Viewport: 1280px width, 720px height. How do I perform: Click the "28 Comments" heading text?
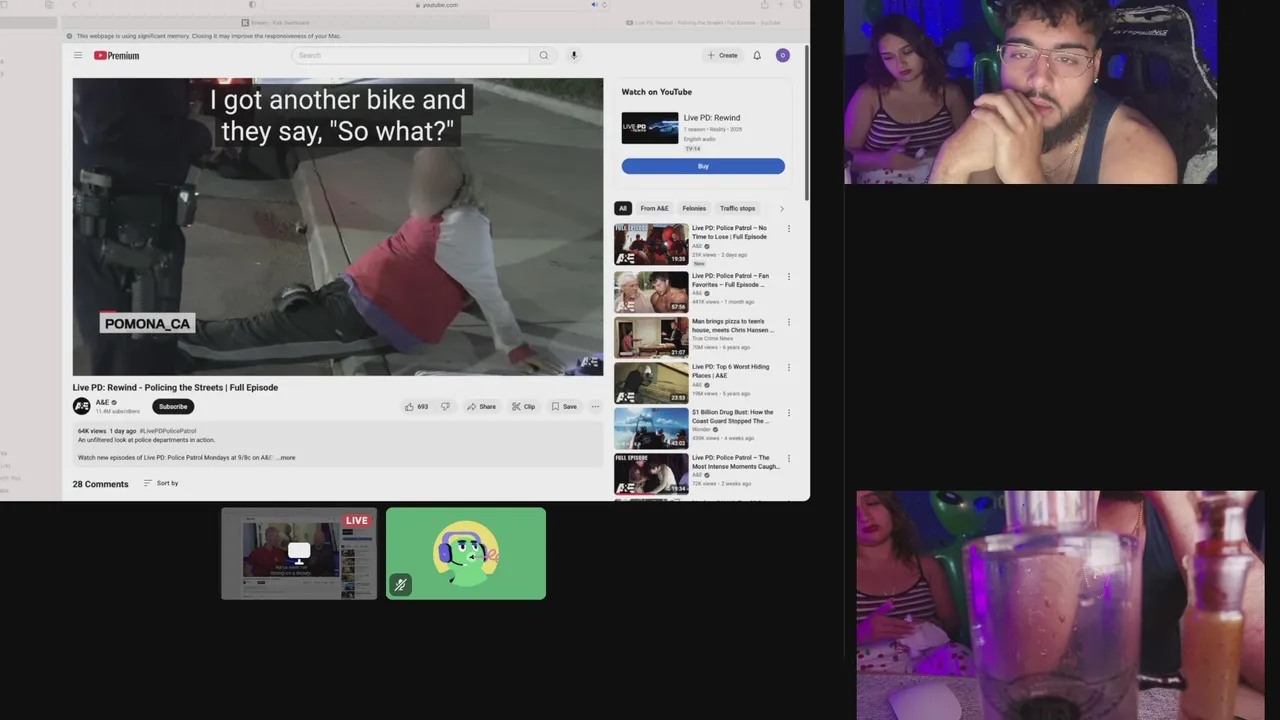(100, 484)
